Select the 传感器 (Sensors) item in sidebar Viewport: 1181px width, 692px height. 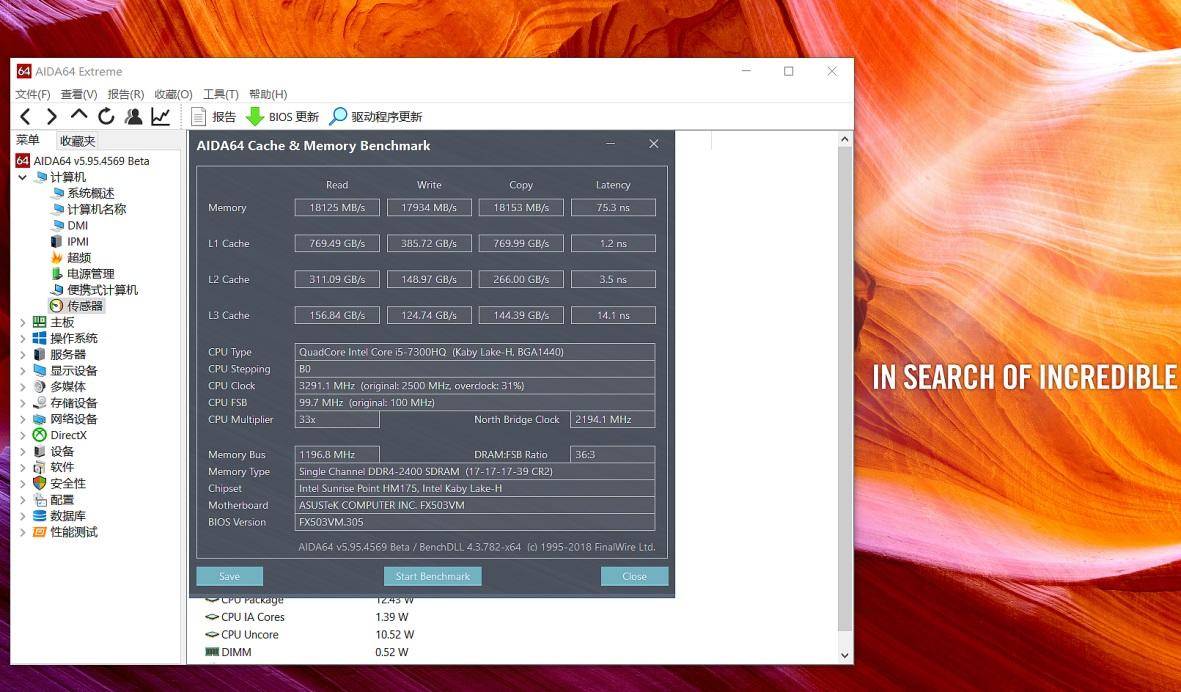tap(85, 305)
